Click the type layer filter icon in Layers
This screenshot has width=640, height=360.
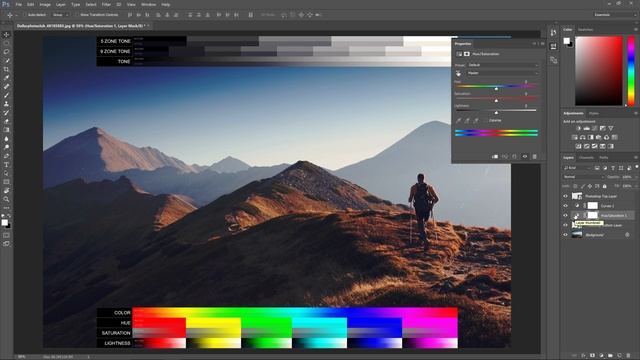click(613, 168)
